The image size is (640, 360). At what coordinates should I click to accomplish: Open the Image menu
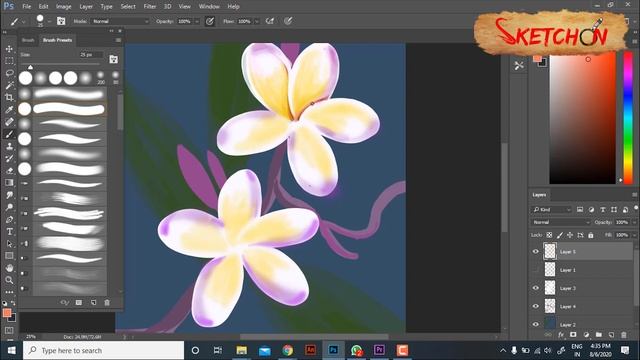tap(63, 7)
